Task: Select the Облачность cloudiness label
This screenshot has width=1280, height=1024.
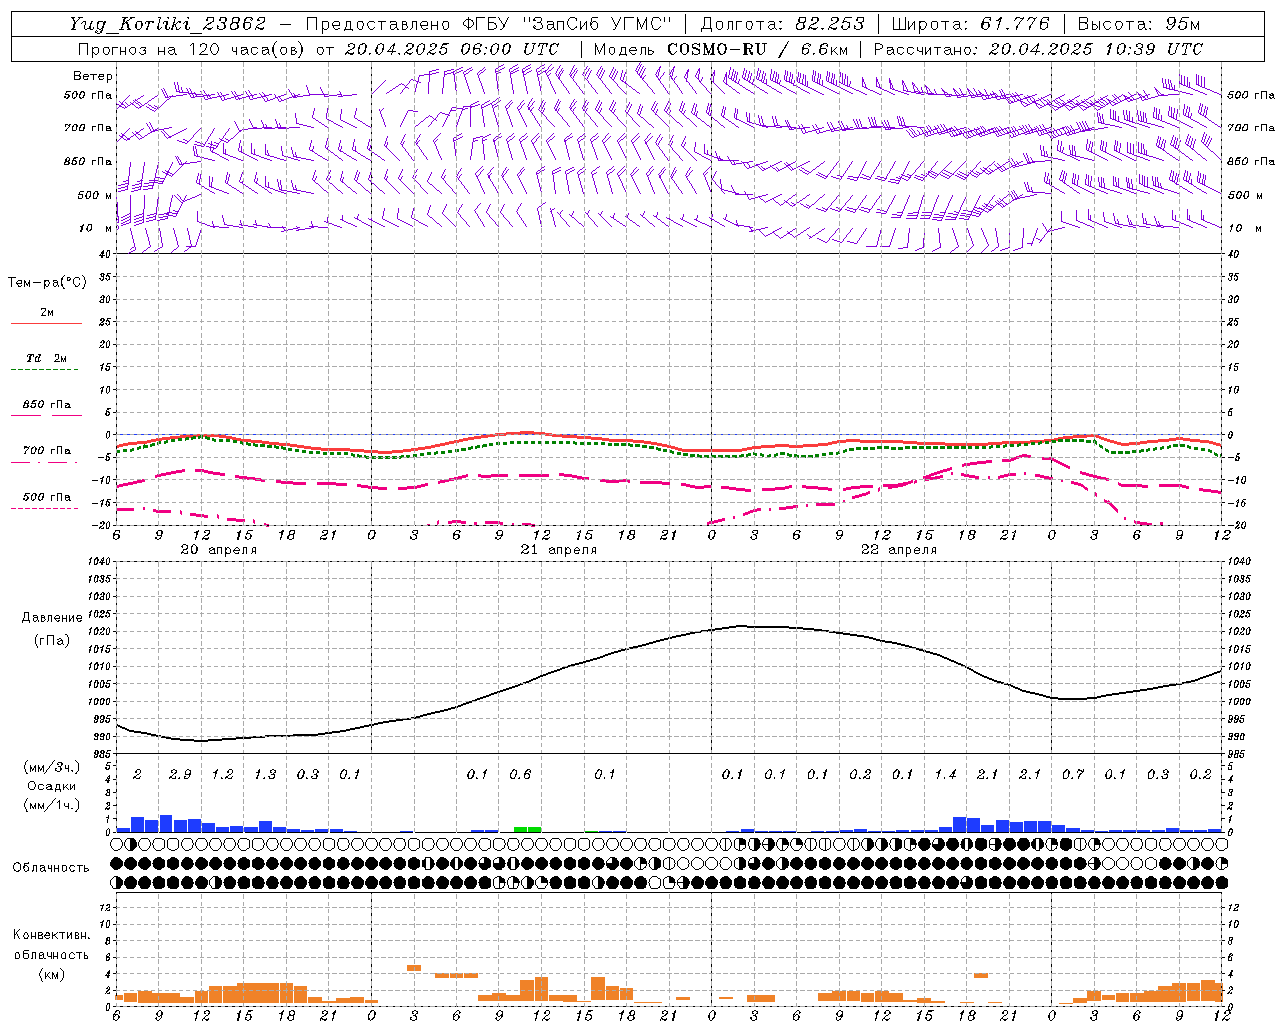Action: tap(51, 868)
